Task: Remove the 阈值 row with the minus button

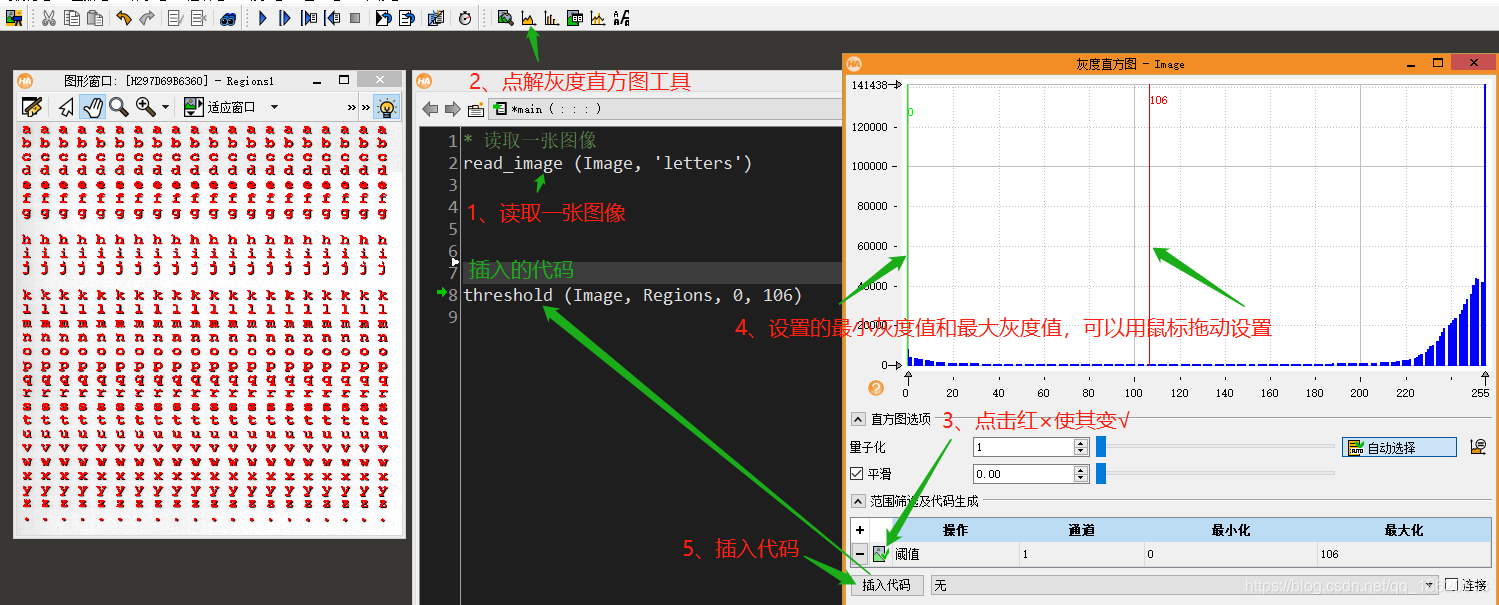Action: (x=860, y=554)
